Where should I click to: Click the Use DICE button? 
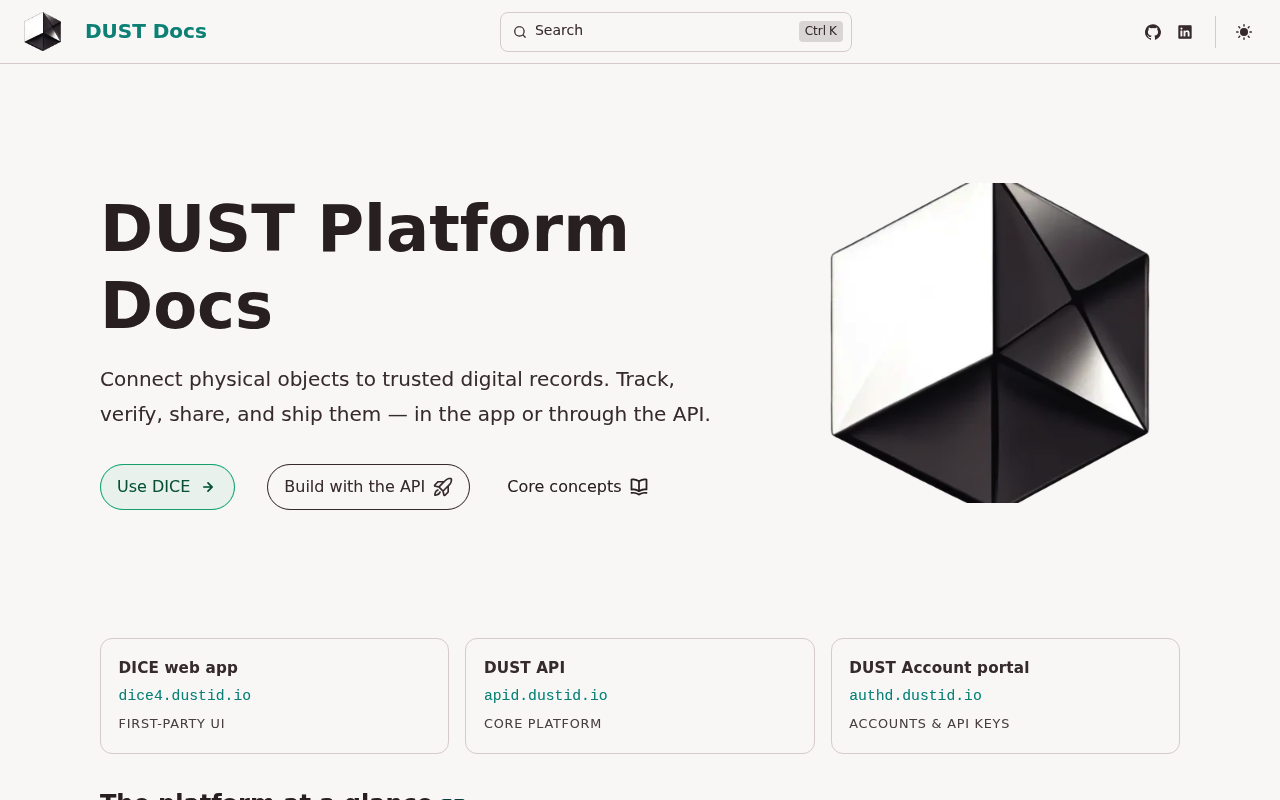point(167,487)
